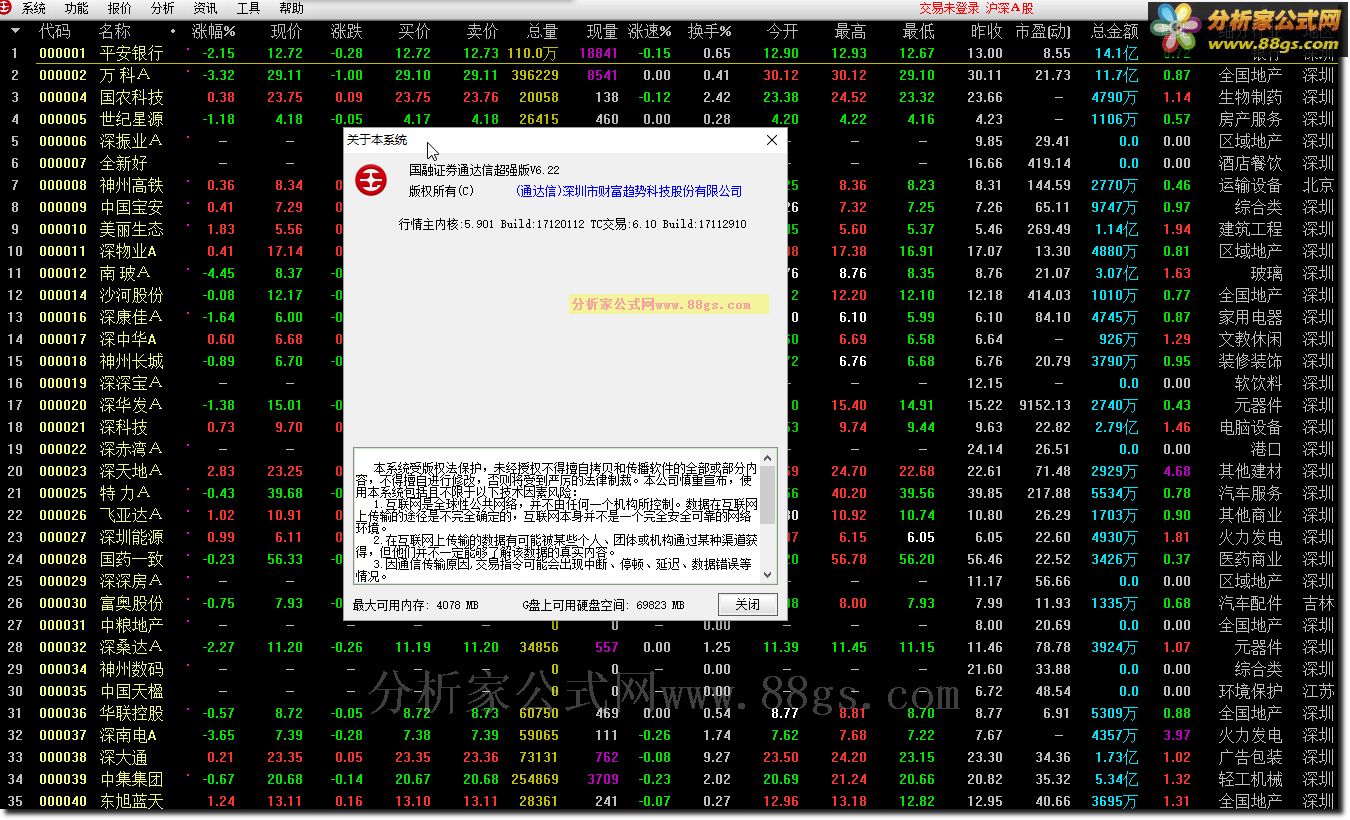Click the 运输设备 industry cell

click(x=1250, y=185)
